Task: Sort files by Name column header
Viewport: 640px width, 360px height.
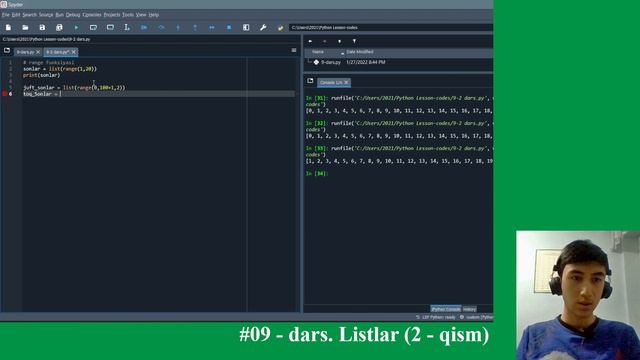Action: point(318,52)
